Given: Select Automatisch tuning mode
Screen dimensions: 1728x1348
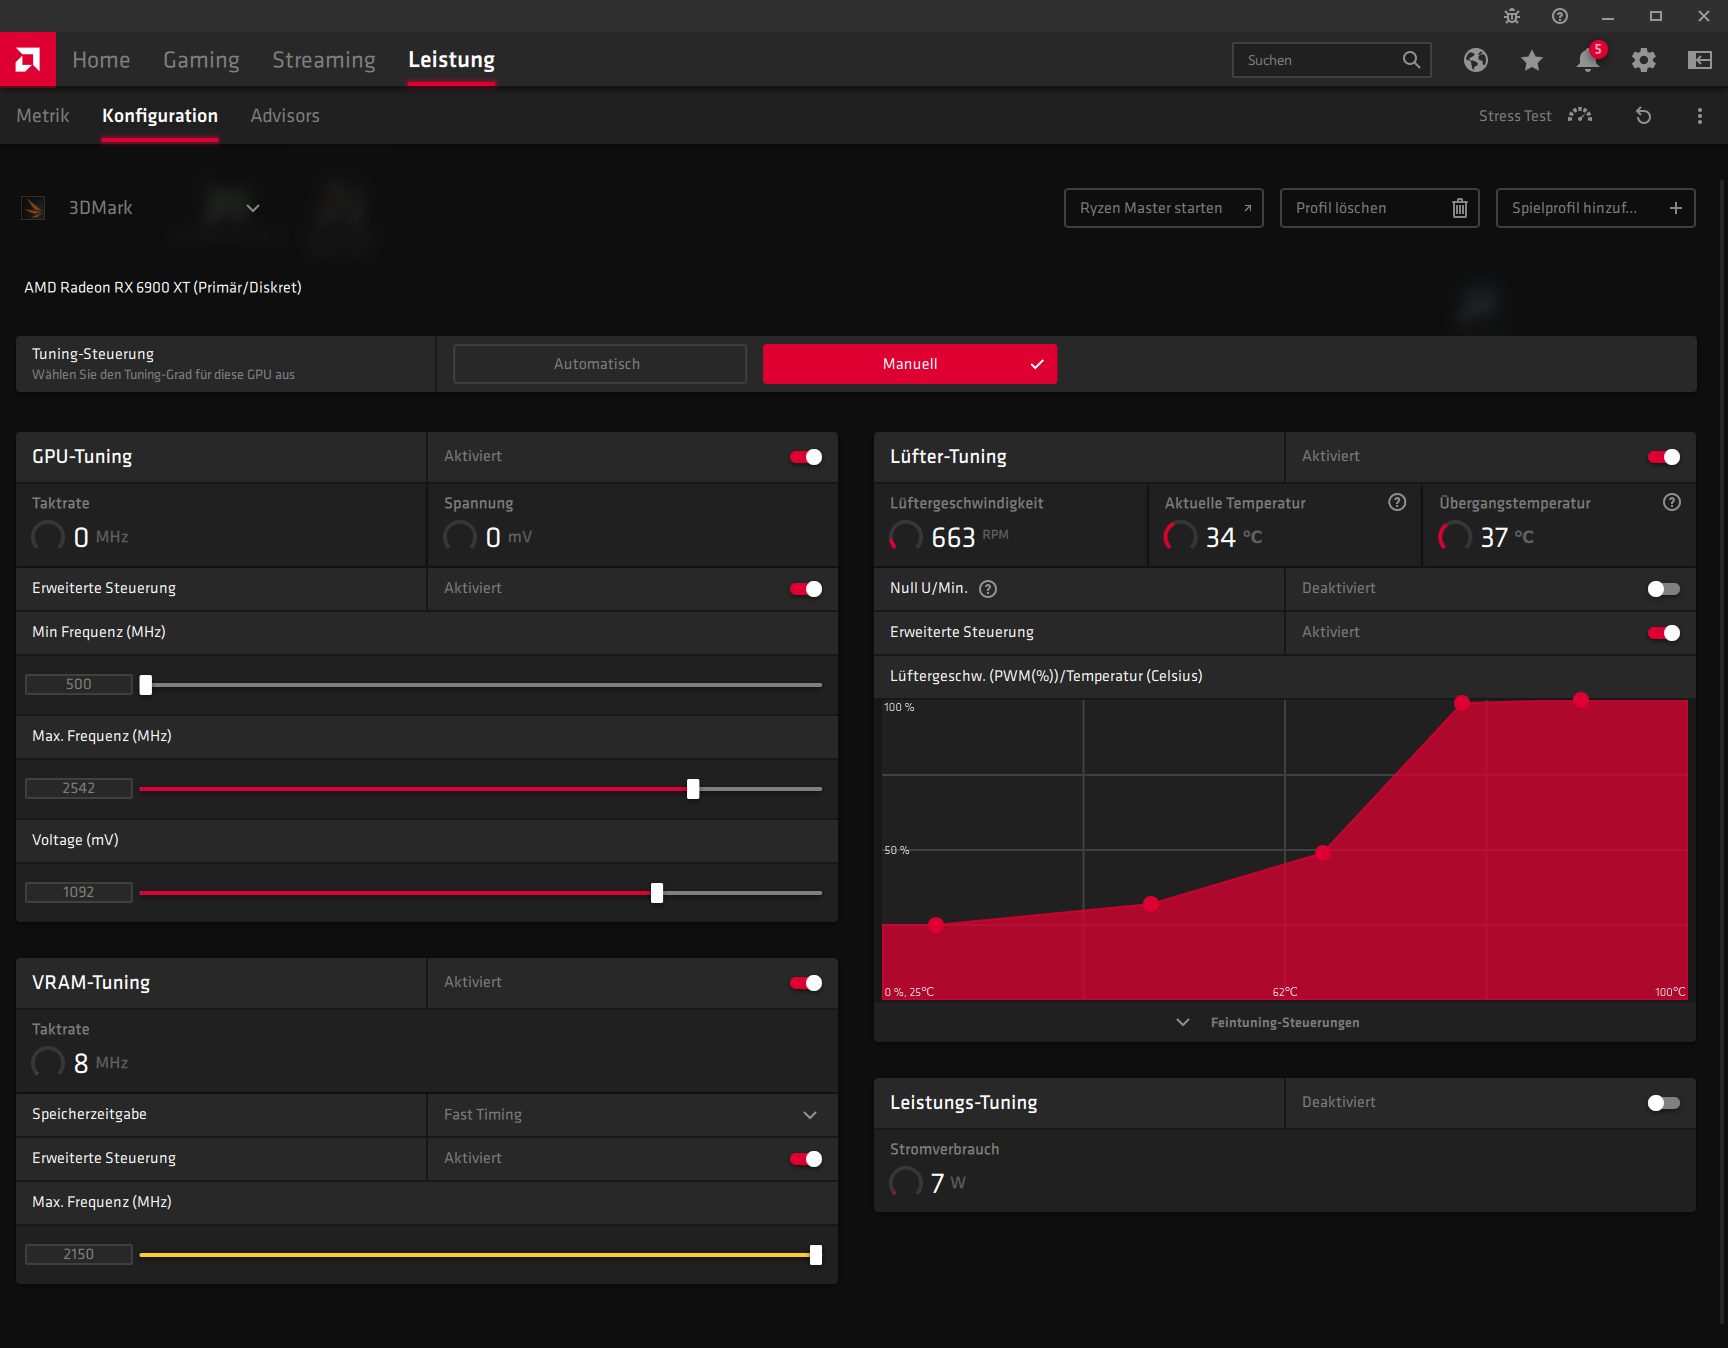Looking at the screenshot, I should click(600, 364).
